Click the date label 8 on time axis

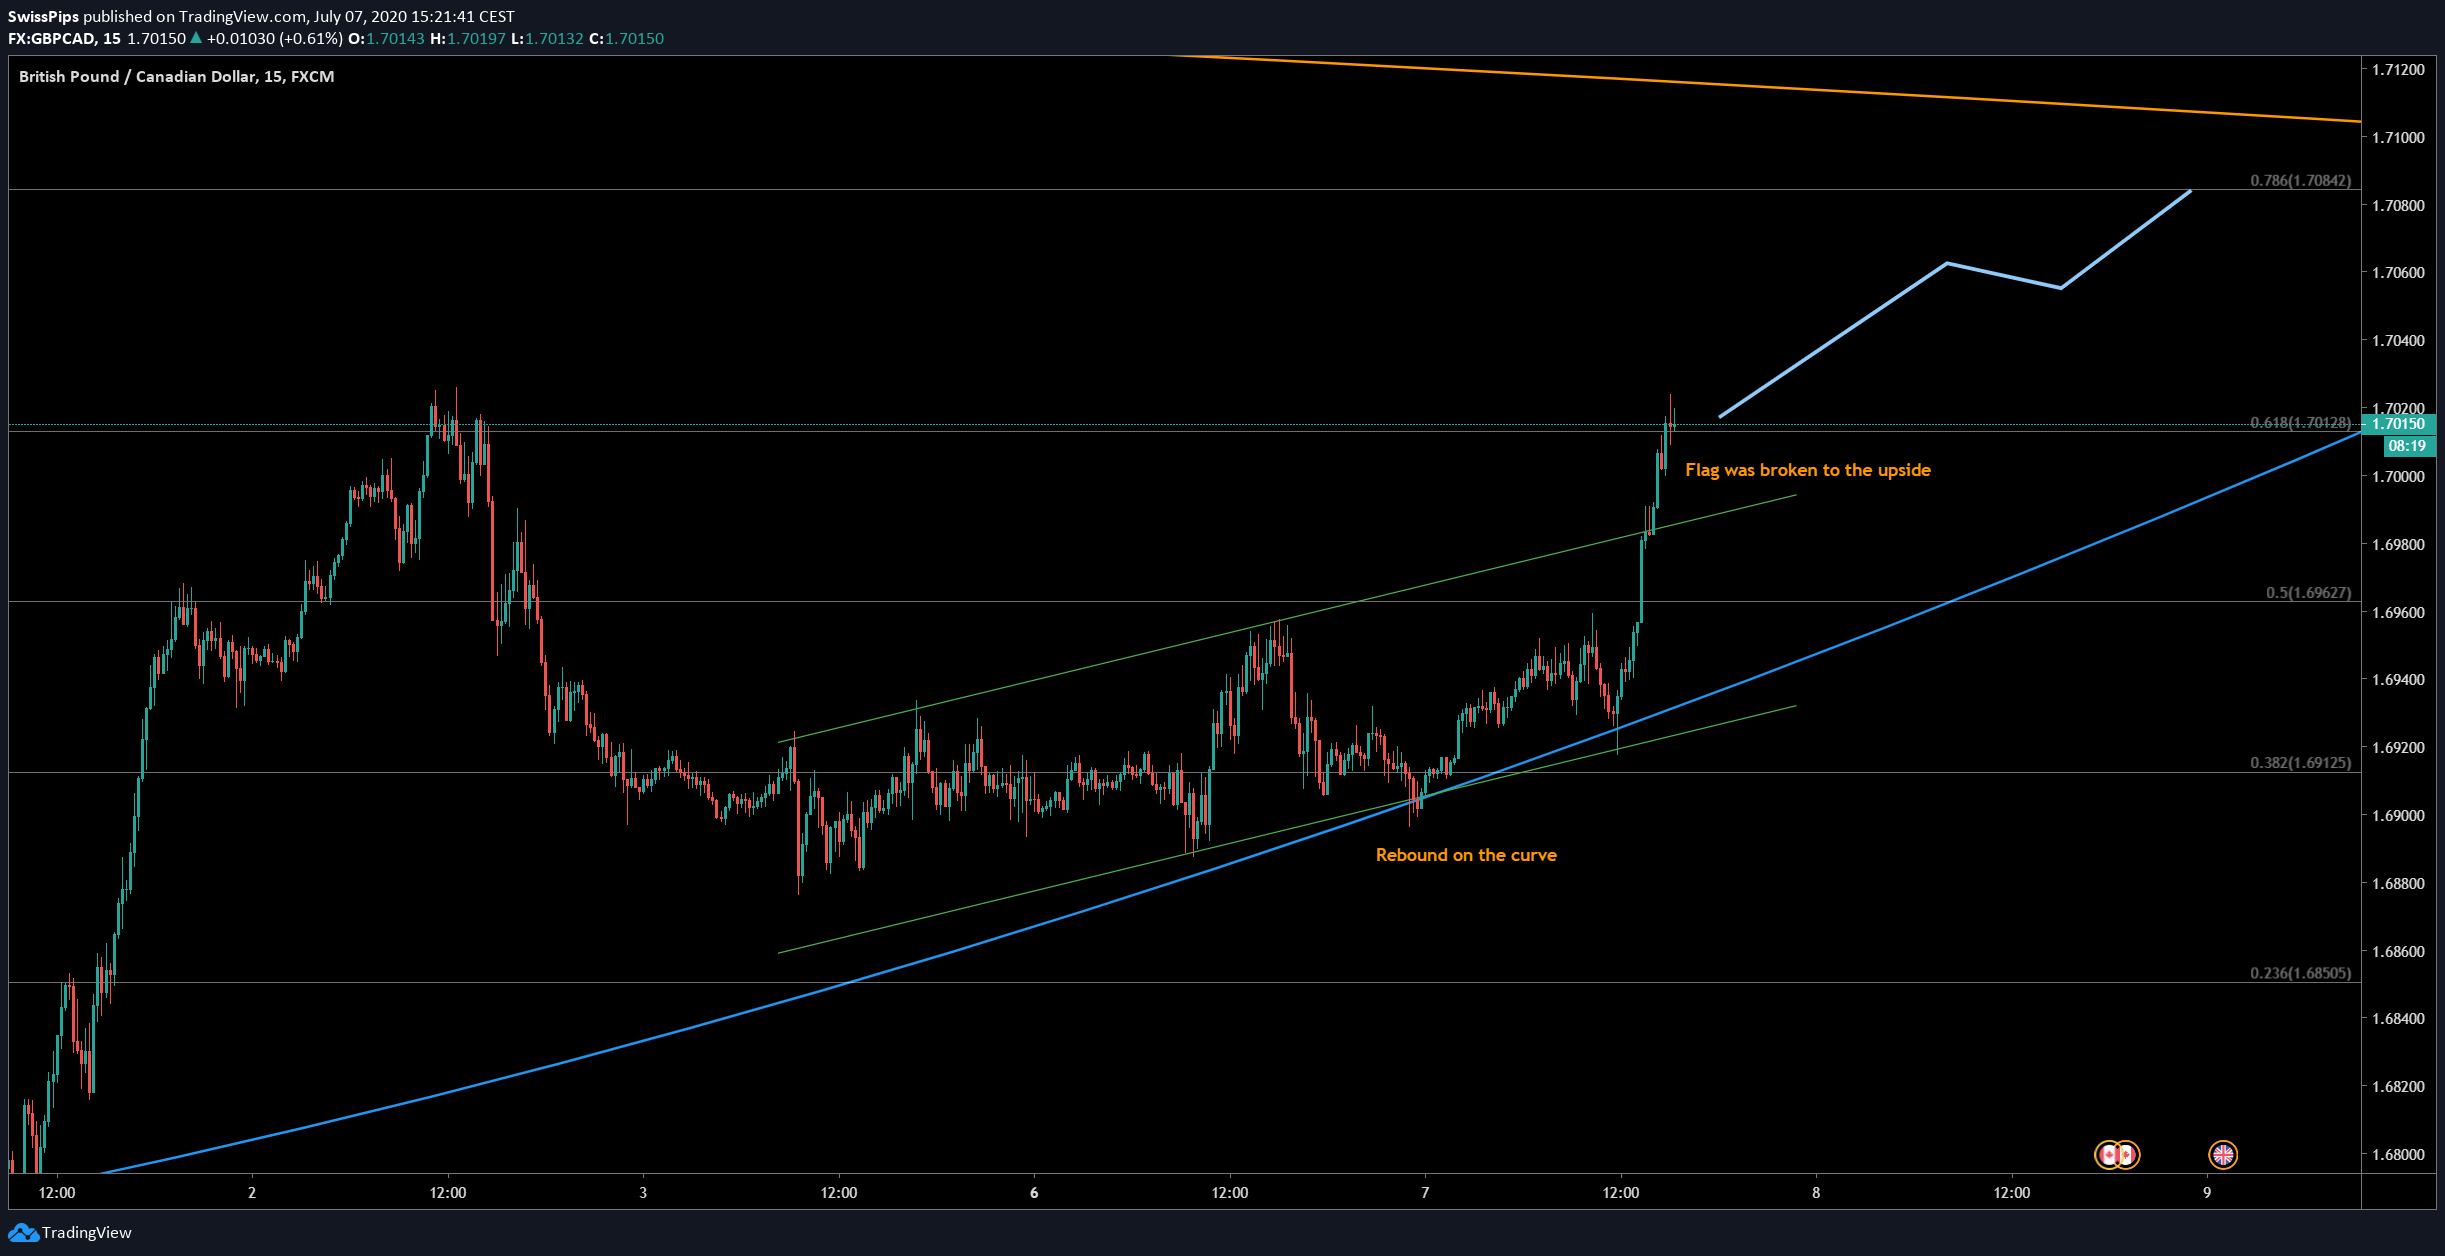coord(1816,1192)
